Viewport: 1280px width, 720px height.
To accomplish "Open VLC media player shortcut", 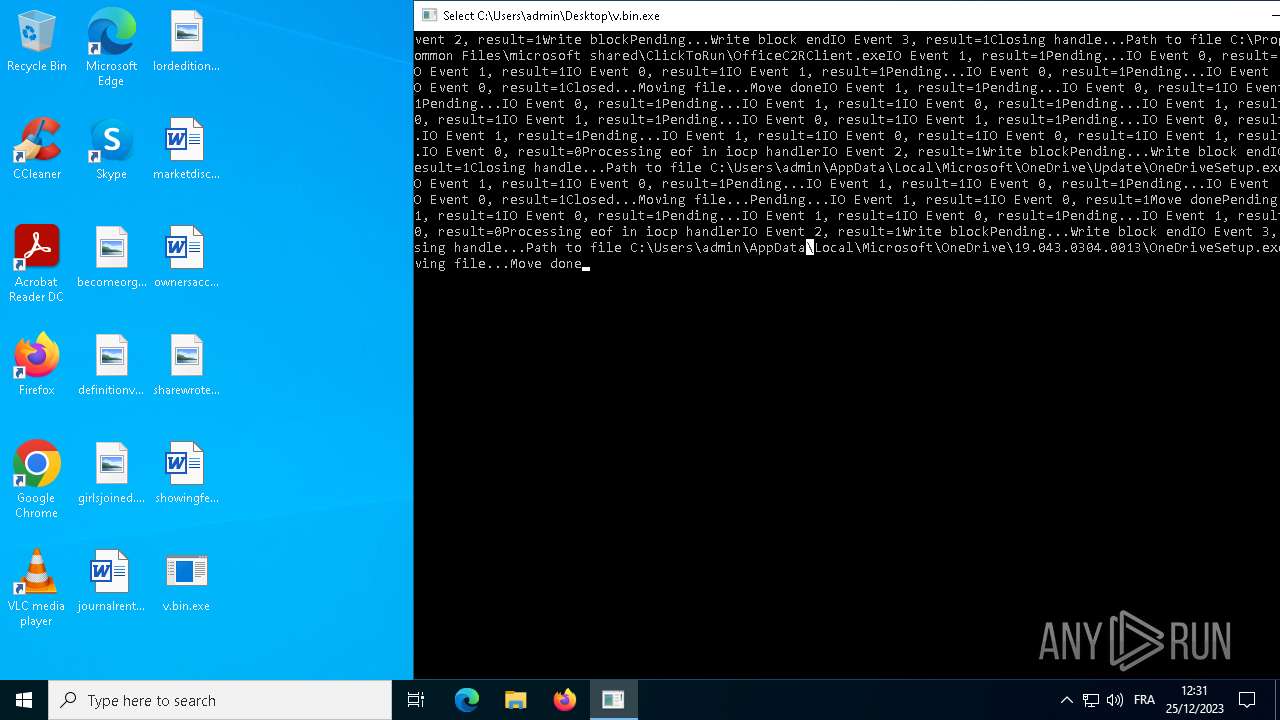I will (37, 588).
